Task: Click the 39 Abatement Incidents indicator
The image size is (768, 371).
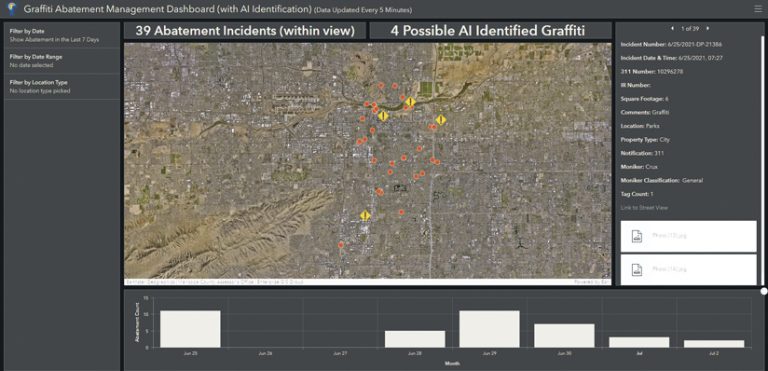Action: [245, 30]
